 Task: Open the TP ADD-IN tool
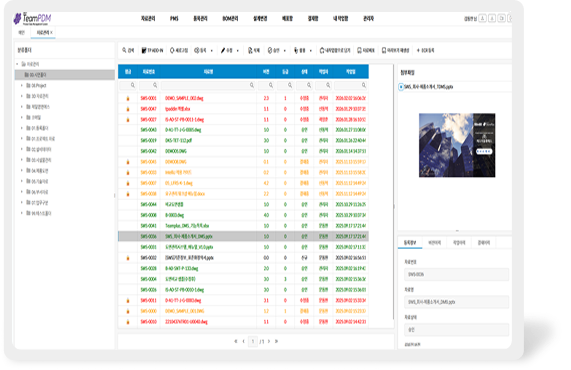152,50
